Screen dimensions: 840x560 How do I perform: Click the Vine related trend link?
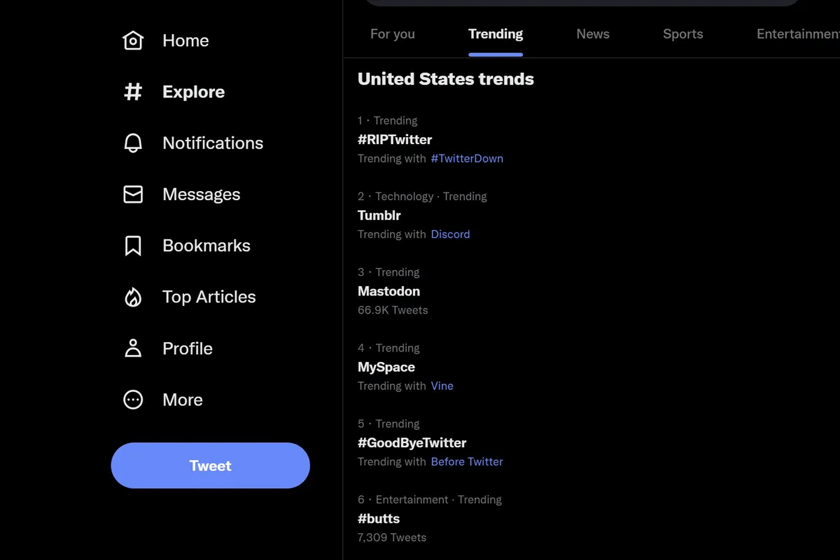(442, 386)
